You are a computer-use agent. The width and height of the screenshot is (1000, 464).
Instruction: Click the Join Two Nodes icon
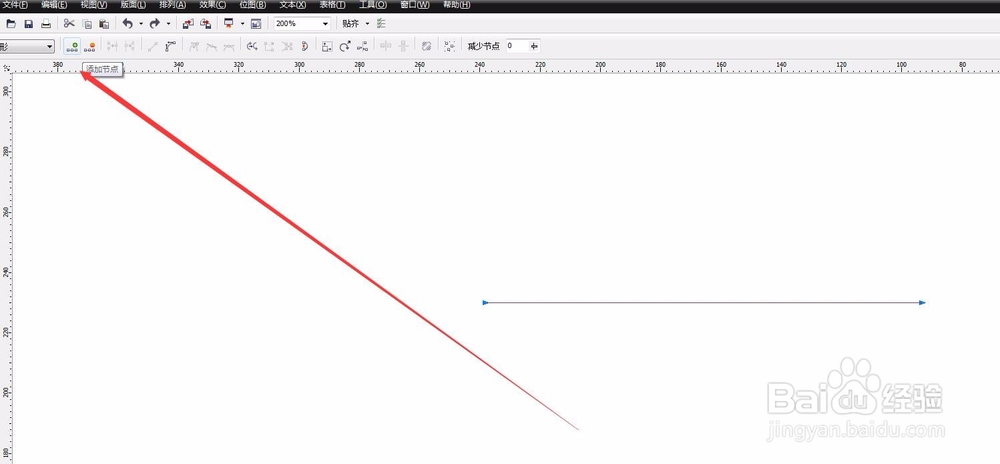click(112, 46)
